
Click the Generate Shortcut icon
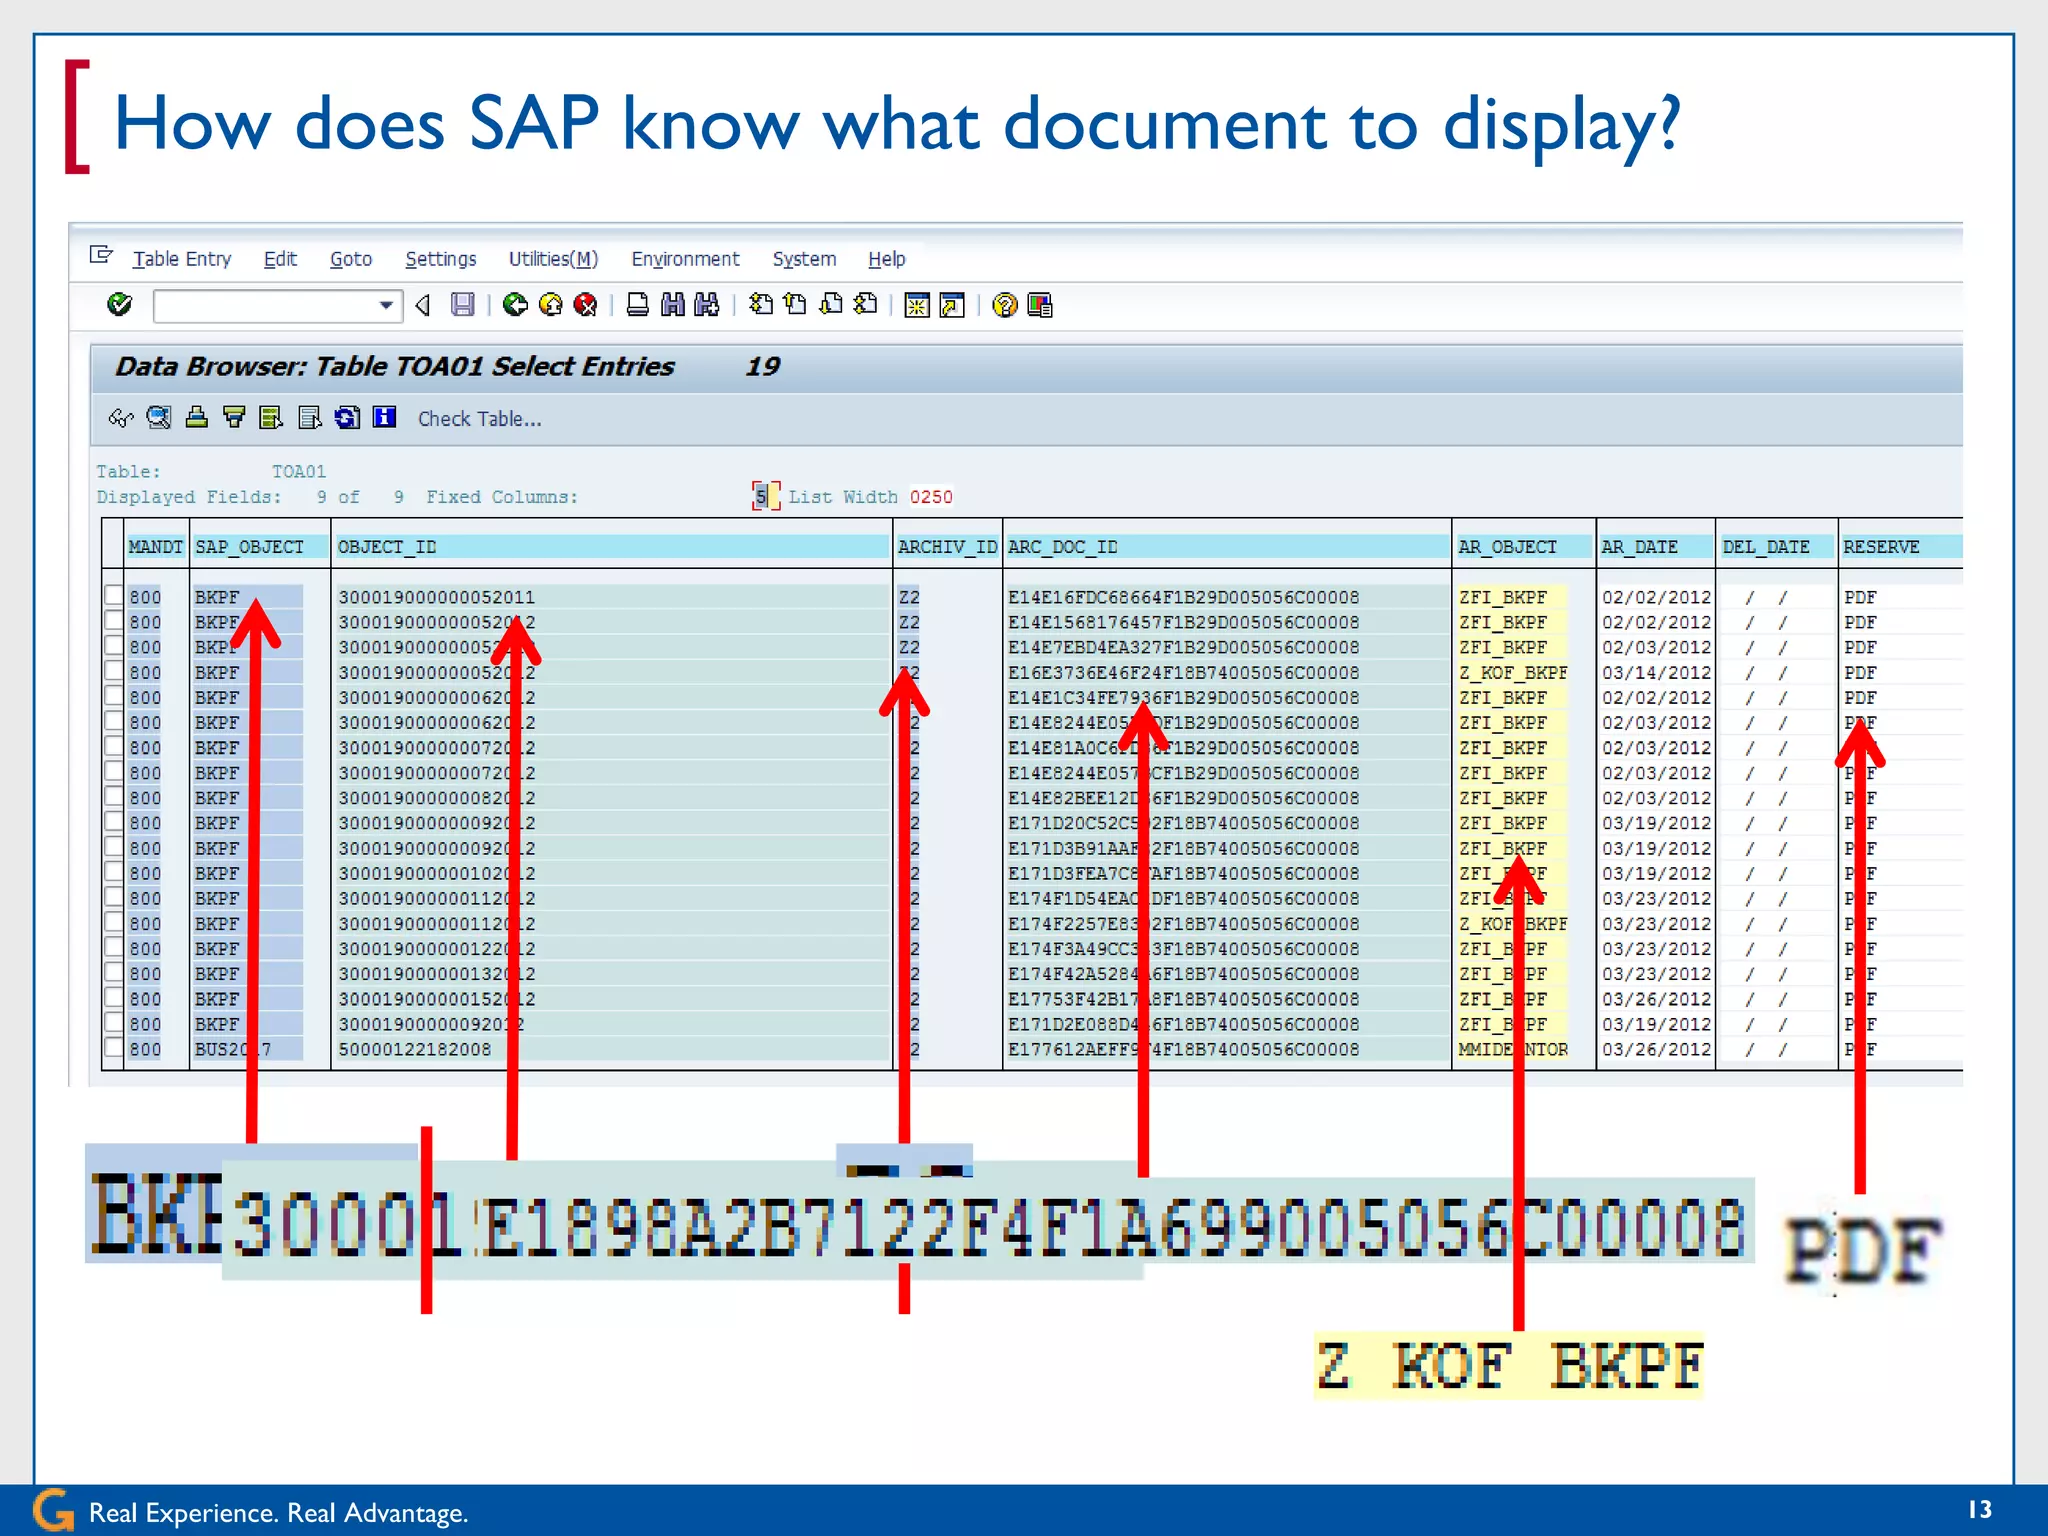click(952, 305)
